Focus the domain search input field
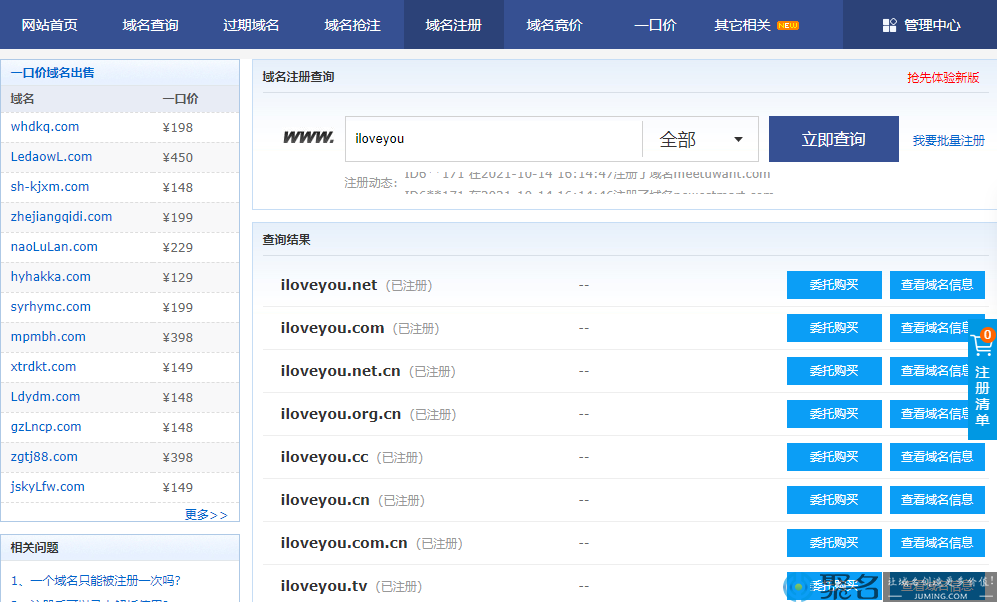Screen dimensions: 997x602 (493, 139)
